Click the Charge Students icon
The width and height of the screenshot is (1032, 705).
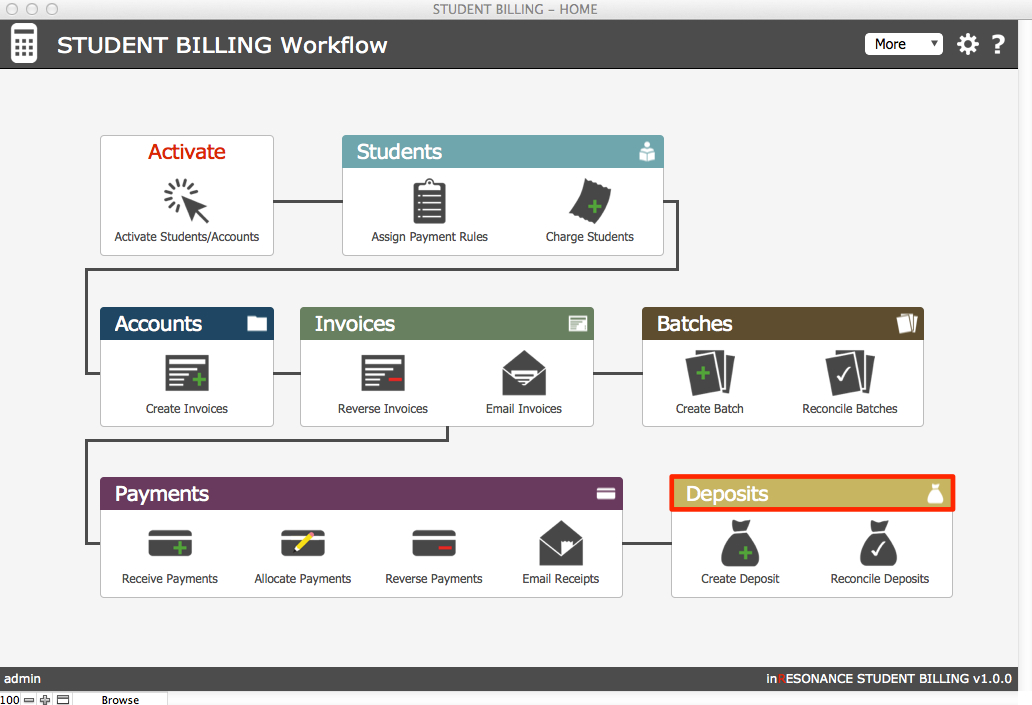tap(589, 201)
